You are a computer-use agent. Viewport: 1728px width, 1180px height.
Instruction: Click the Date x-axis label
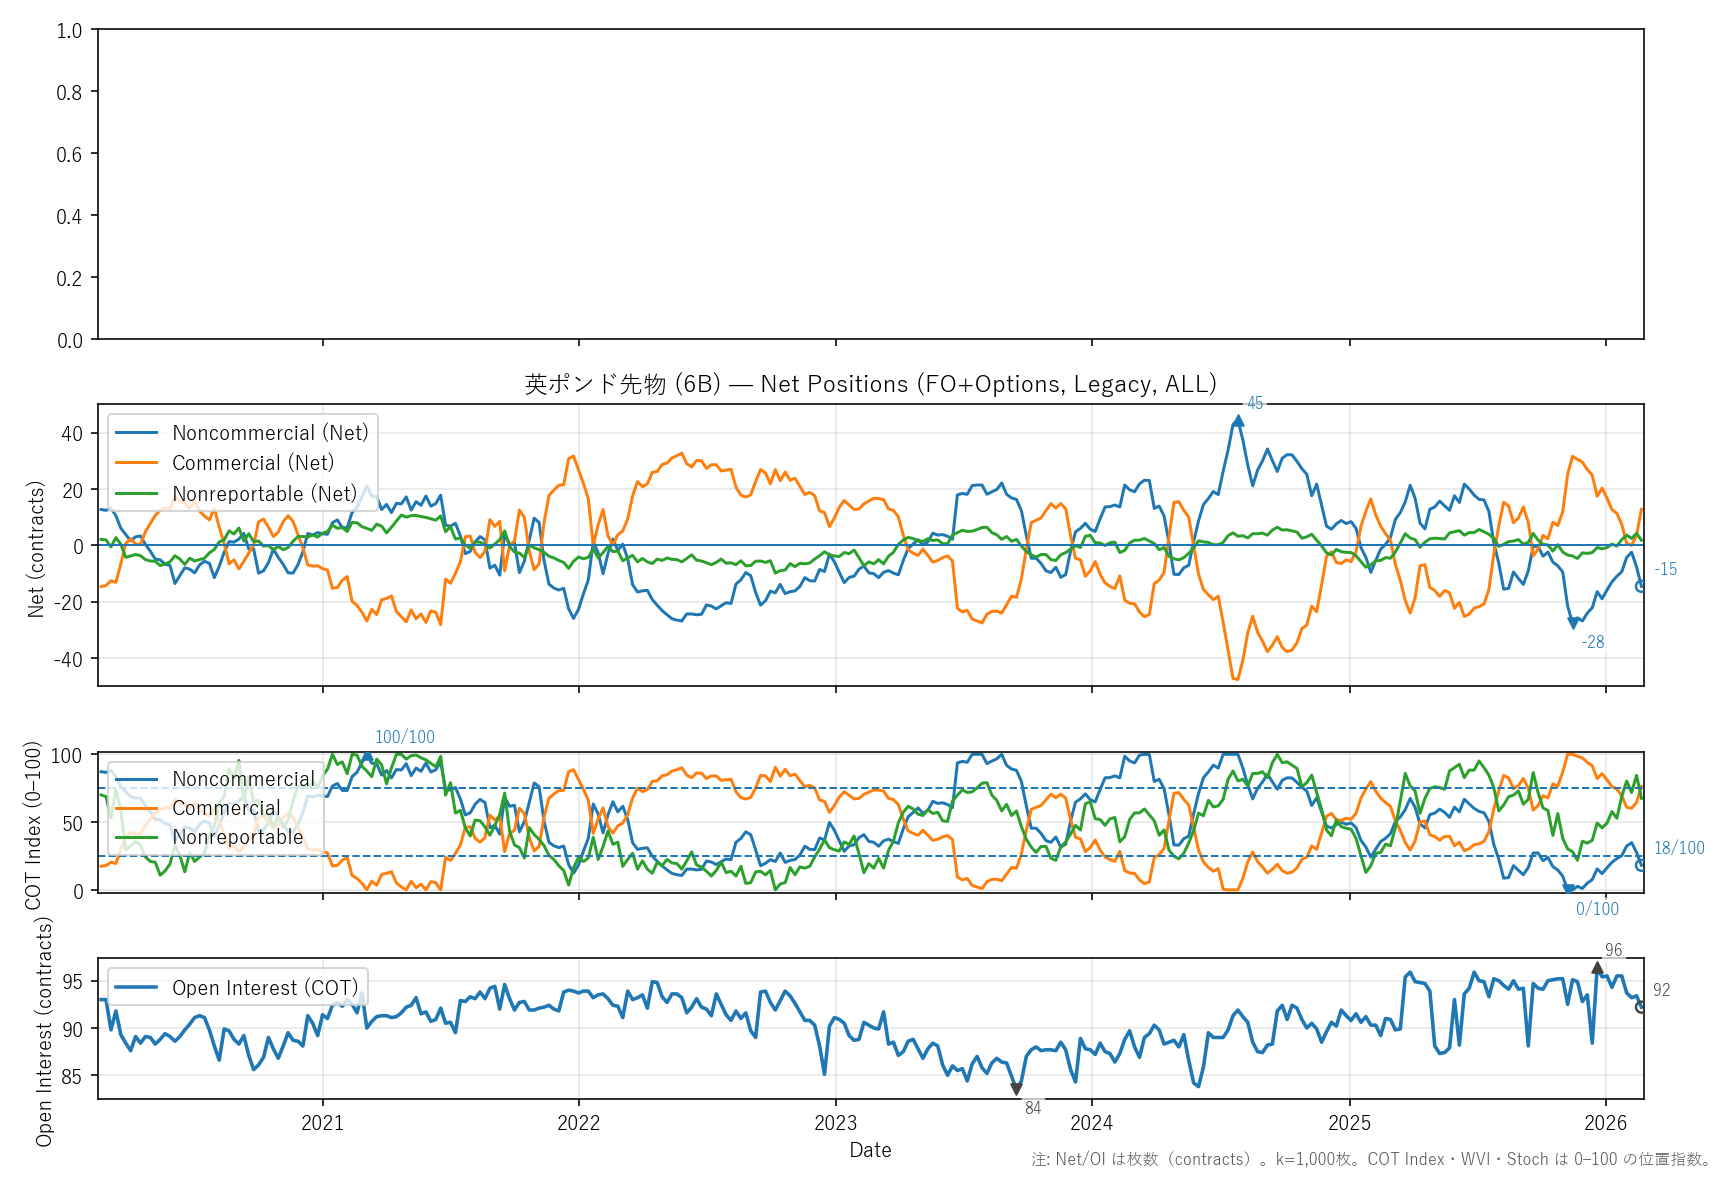[870, 1150]
